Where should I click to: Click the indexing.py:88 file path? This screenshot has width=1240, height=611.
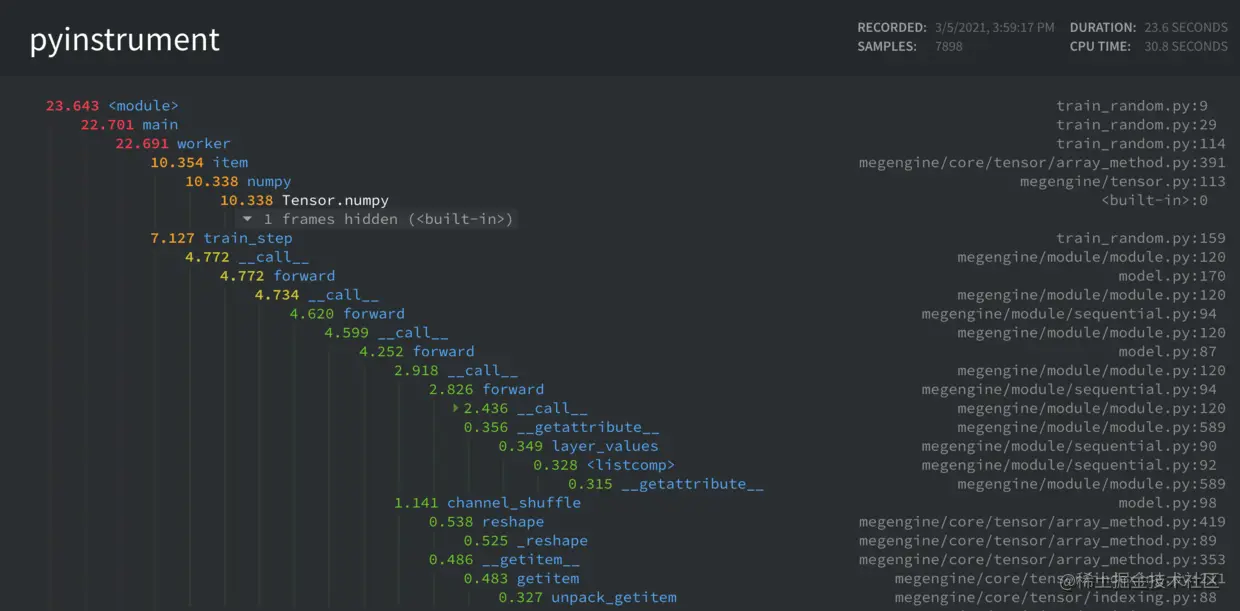tap(1056, 599)
